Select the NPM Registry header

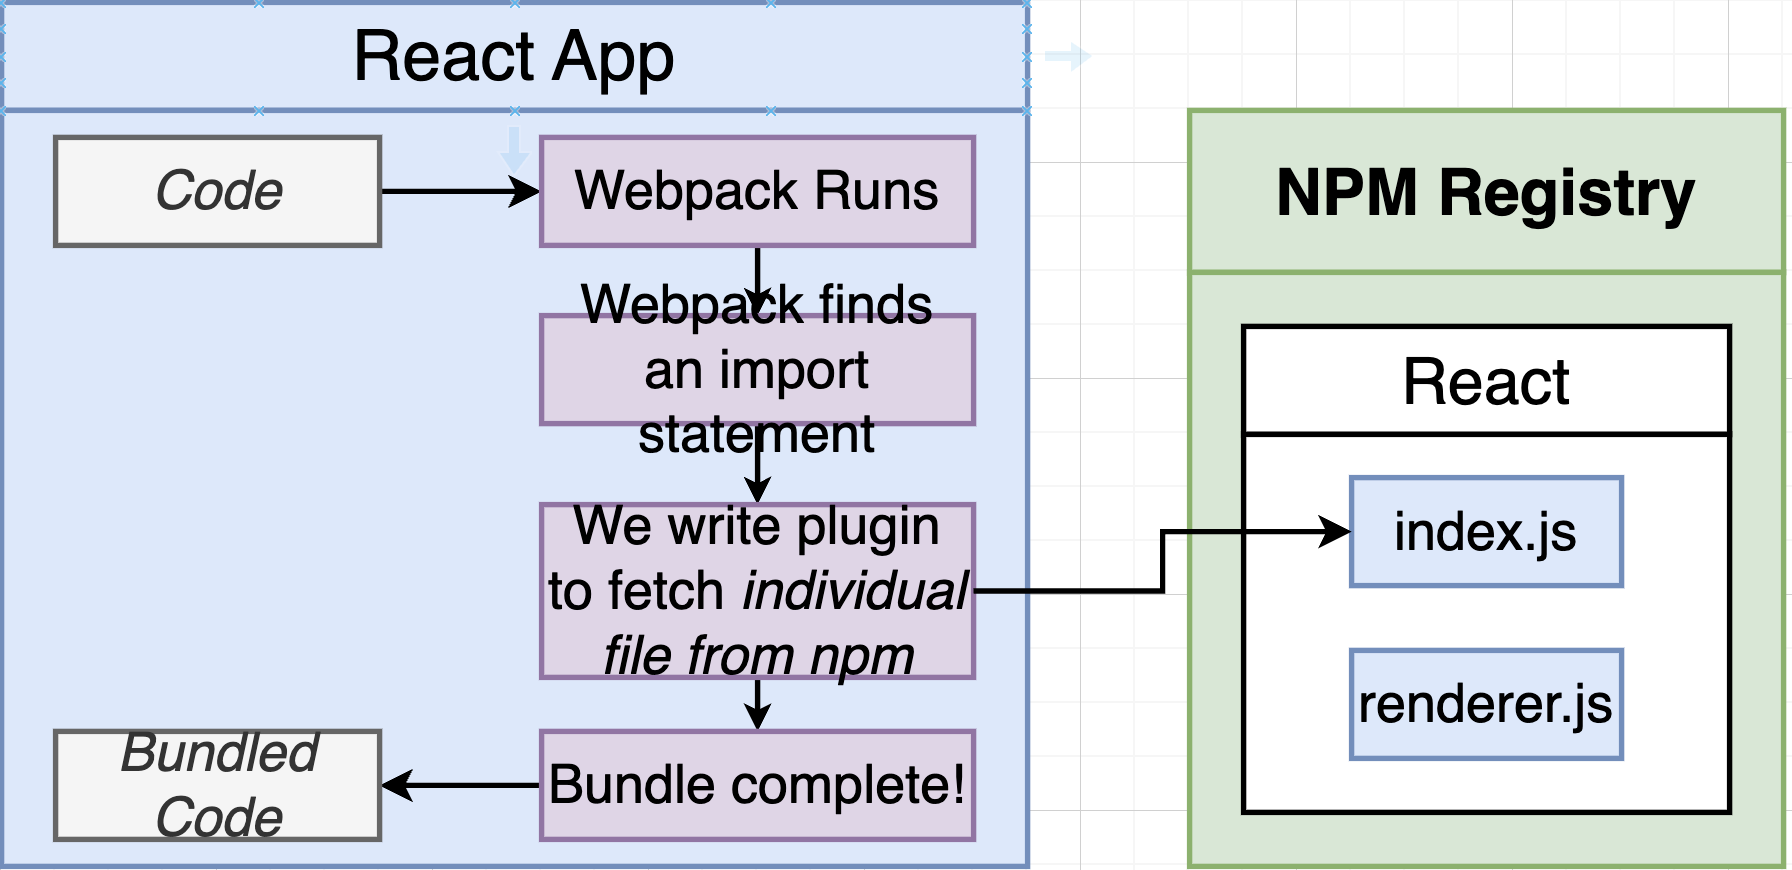pos(1486,191)
